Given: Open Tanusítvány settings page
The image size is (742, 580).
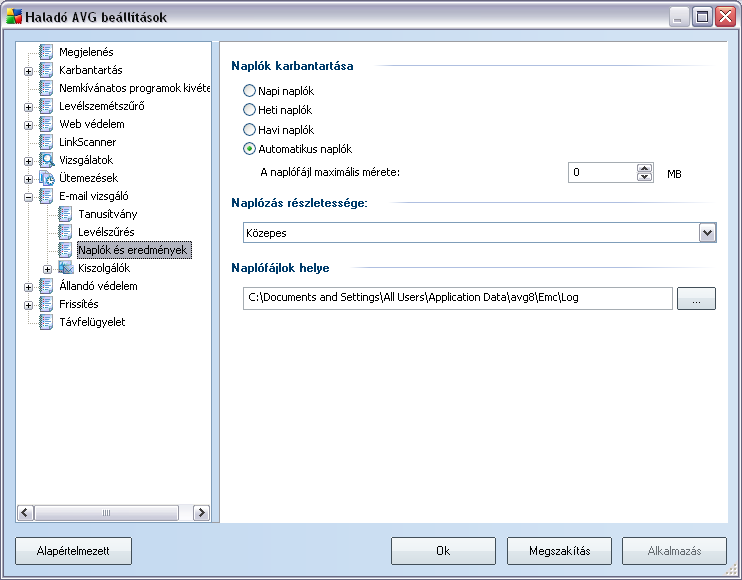Looking at the screenshot, I should [x=107, y=214].
